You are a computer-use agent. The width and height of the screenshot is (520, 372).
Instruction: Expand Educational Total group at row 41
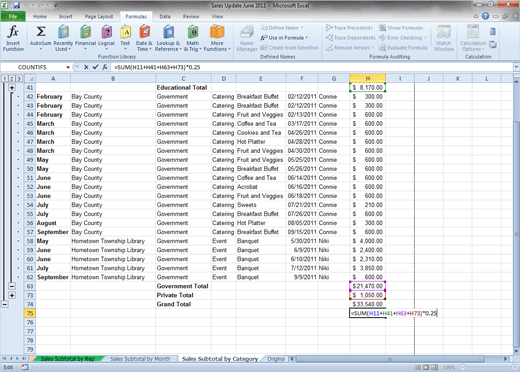pyautogui.click(x=12, y=88)
